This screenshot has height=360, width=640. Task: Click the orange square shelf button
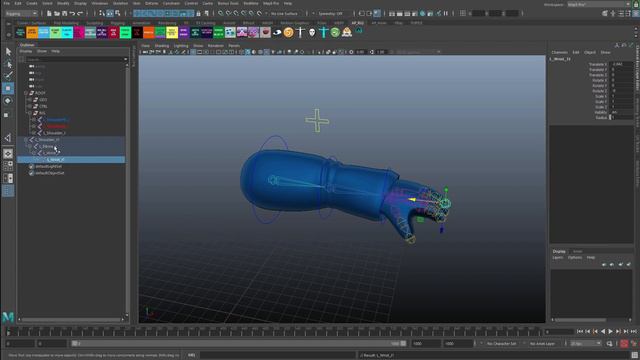click(x=32, y=32)
